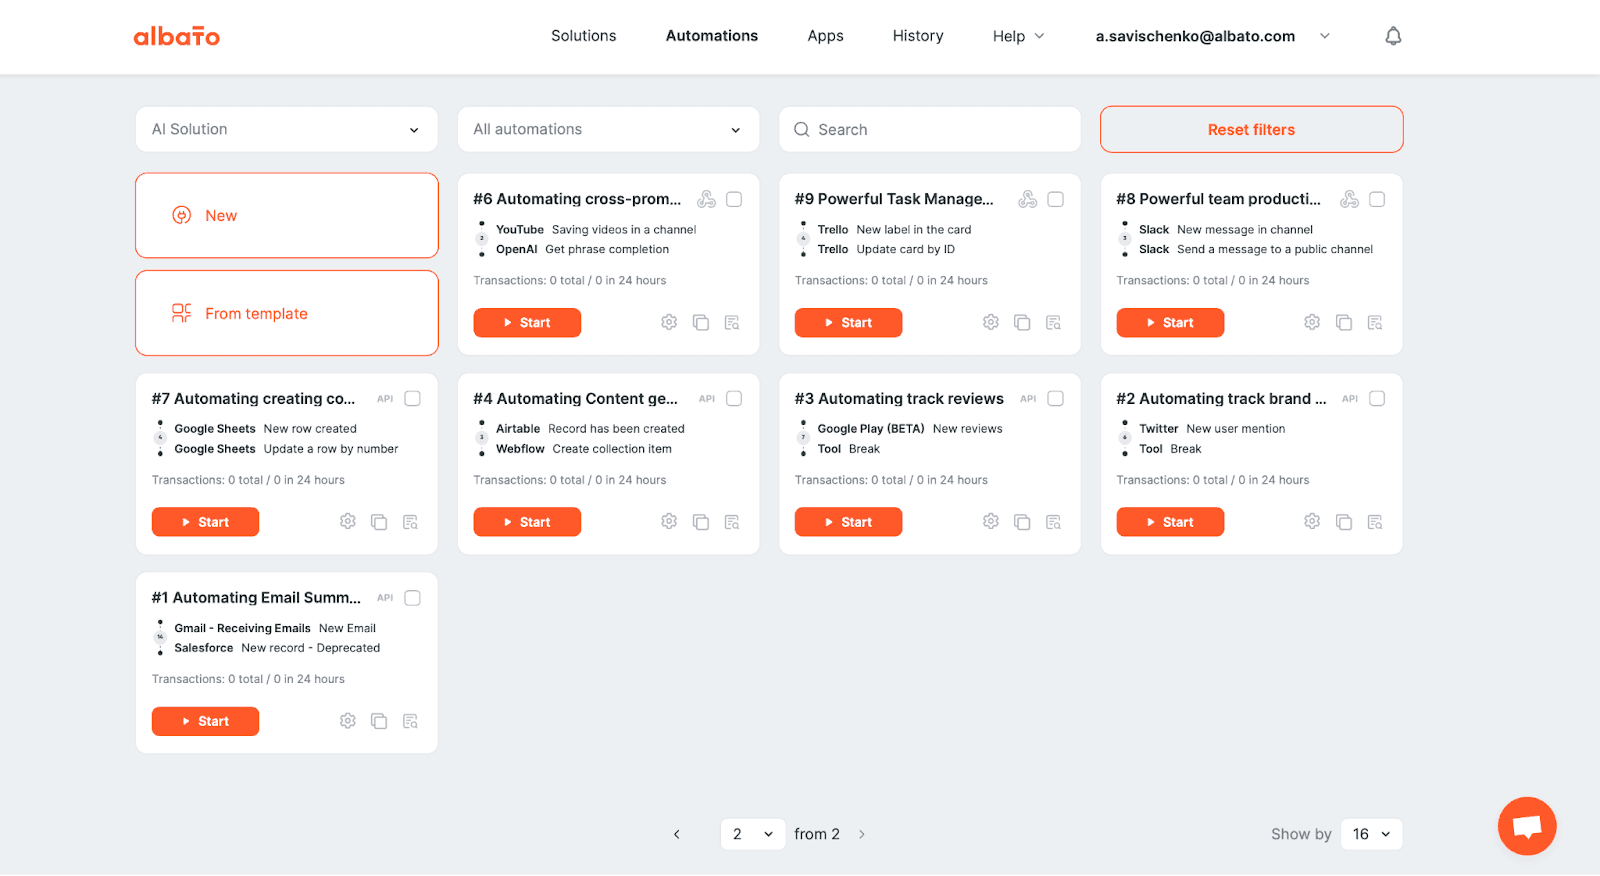
Task: Duplicate #7 Automating creating co automation
Action: 379,521
